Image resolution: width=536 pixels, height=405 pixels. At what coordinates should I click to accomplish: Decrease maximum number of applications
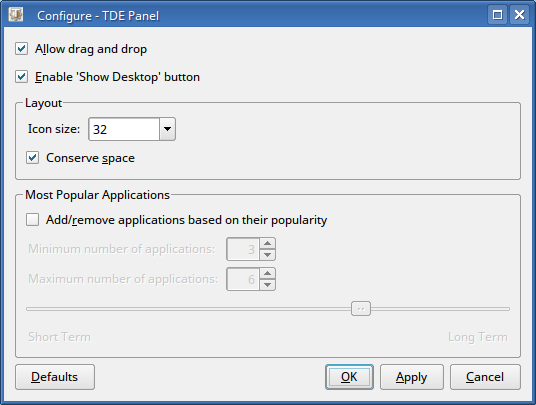tap(267, 285)
